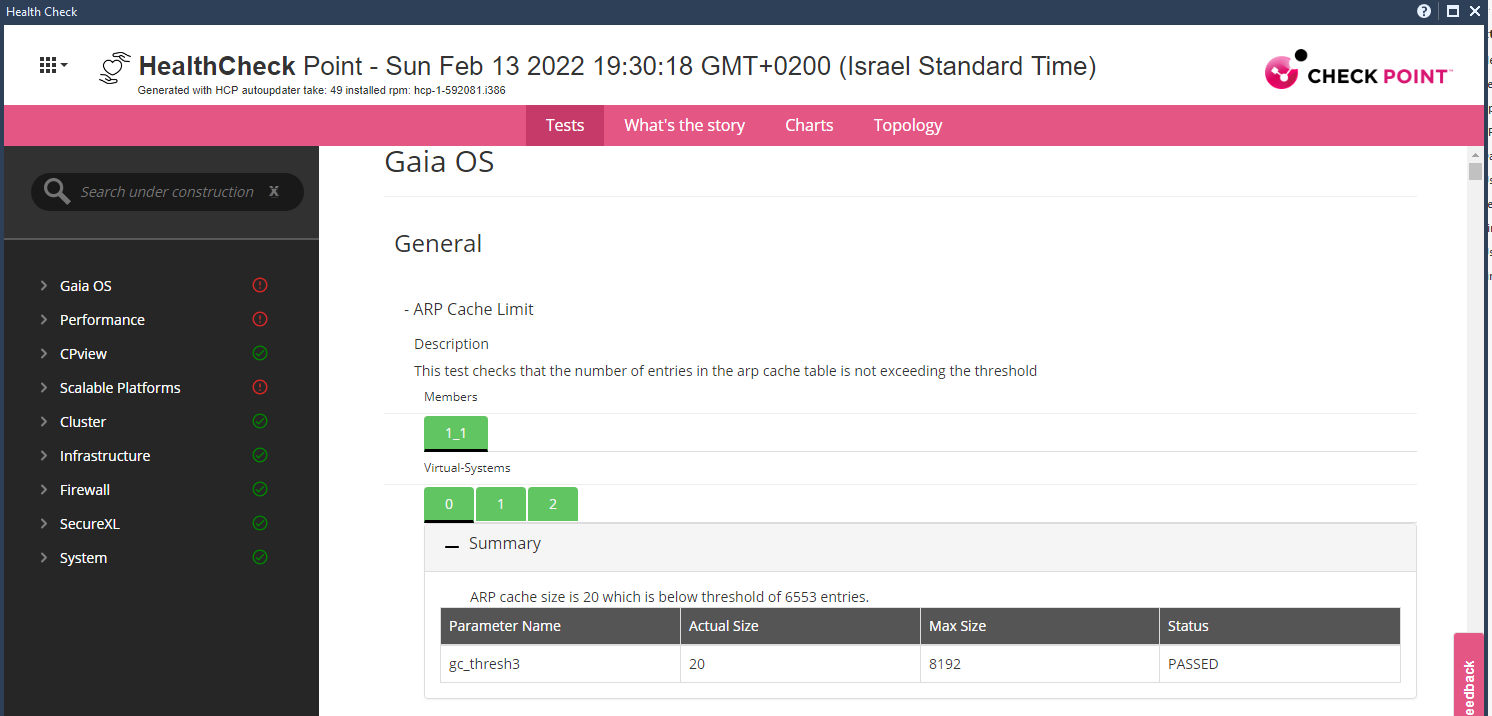This screenshot has height=716, width=1492.
Task: Clear the search field with the X
Action: point(273,190)
